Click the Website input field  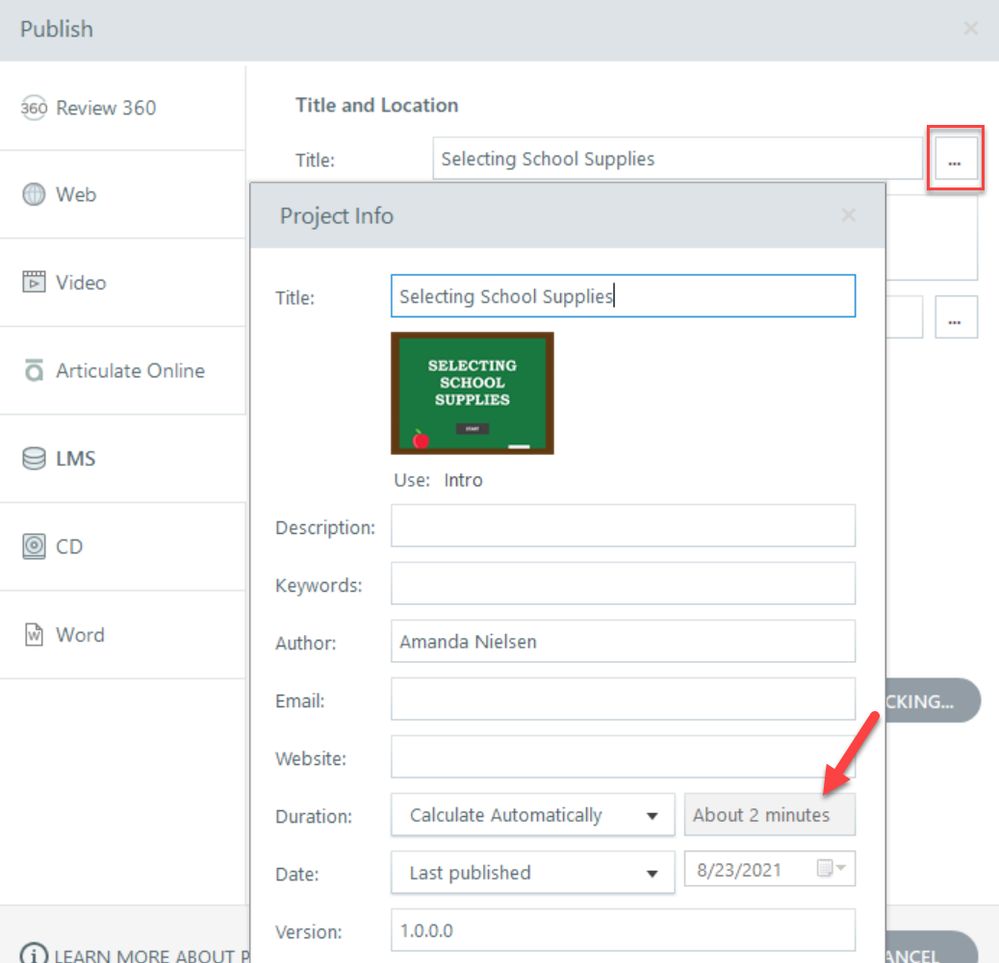(x=623, y=757)
